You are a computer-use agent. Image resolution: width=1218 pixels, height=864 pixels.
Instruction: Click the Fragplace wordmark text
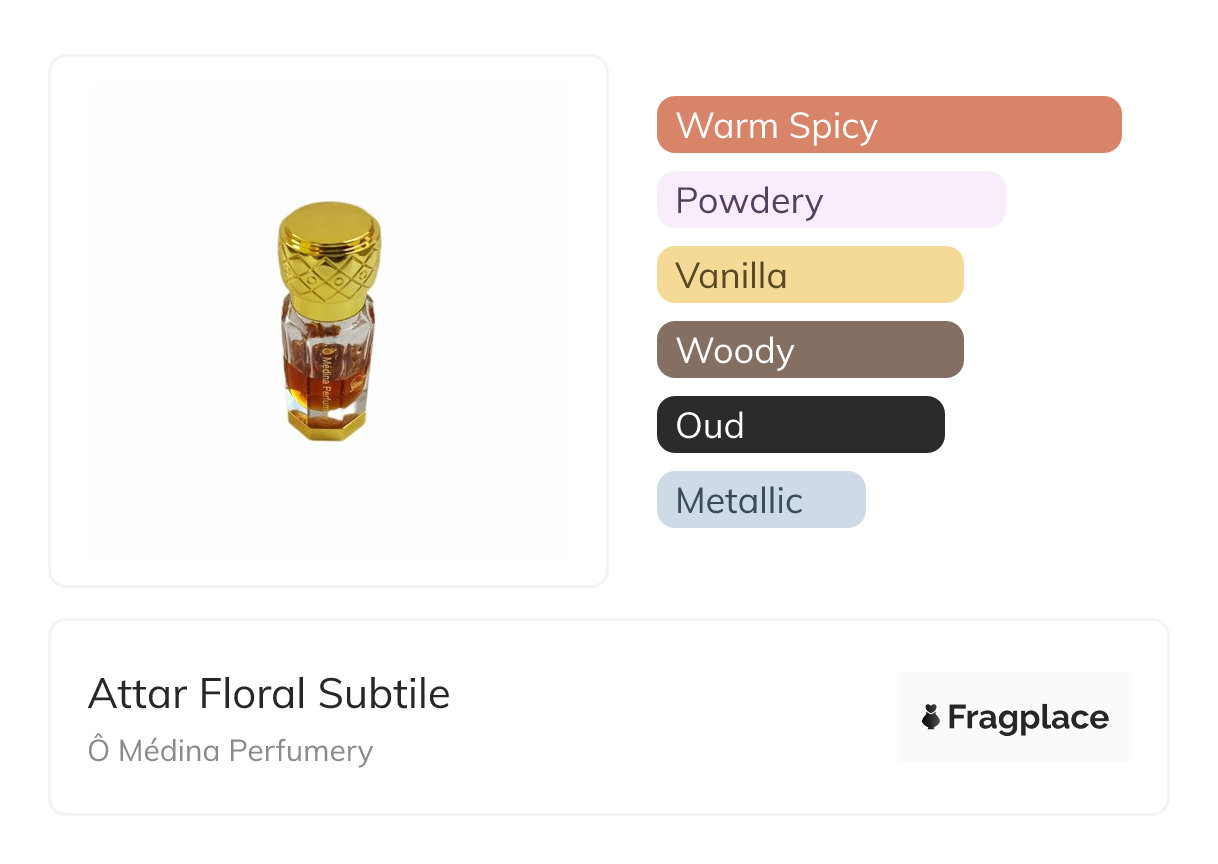coord(1028,718)
